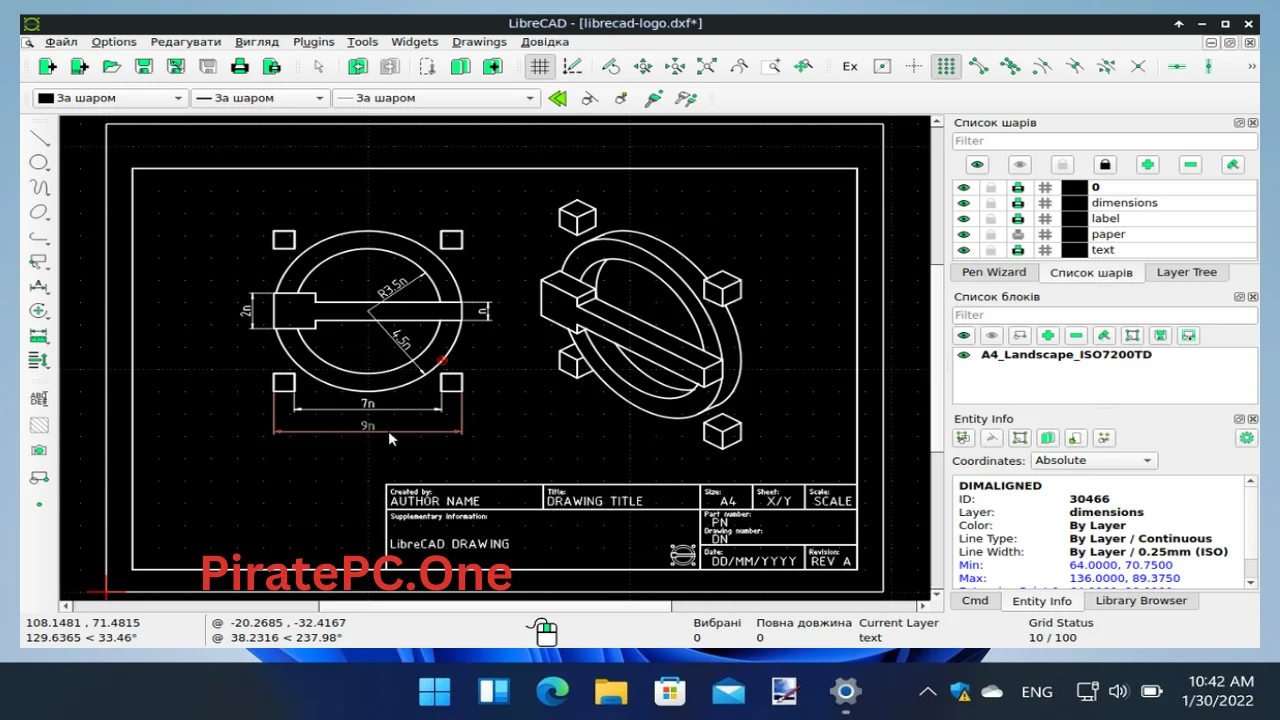Select the Polyline tool in the left toolbar
The image size is (1280, 720).
39,237
